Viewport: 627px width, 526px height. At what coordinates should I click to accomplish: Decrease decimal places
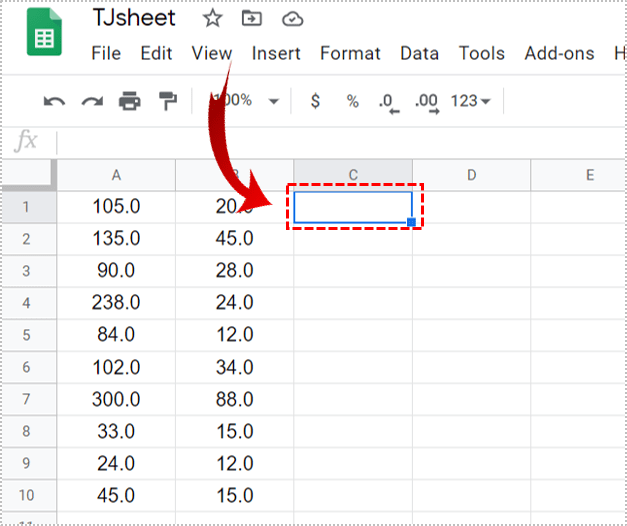point(388,102)
